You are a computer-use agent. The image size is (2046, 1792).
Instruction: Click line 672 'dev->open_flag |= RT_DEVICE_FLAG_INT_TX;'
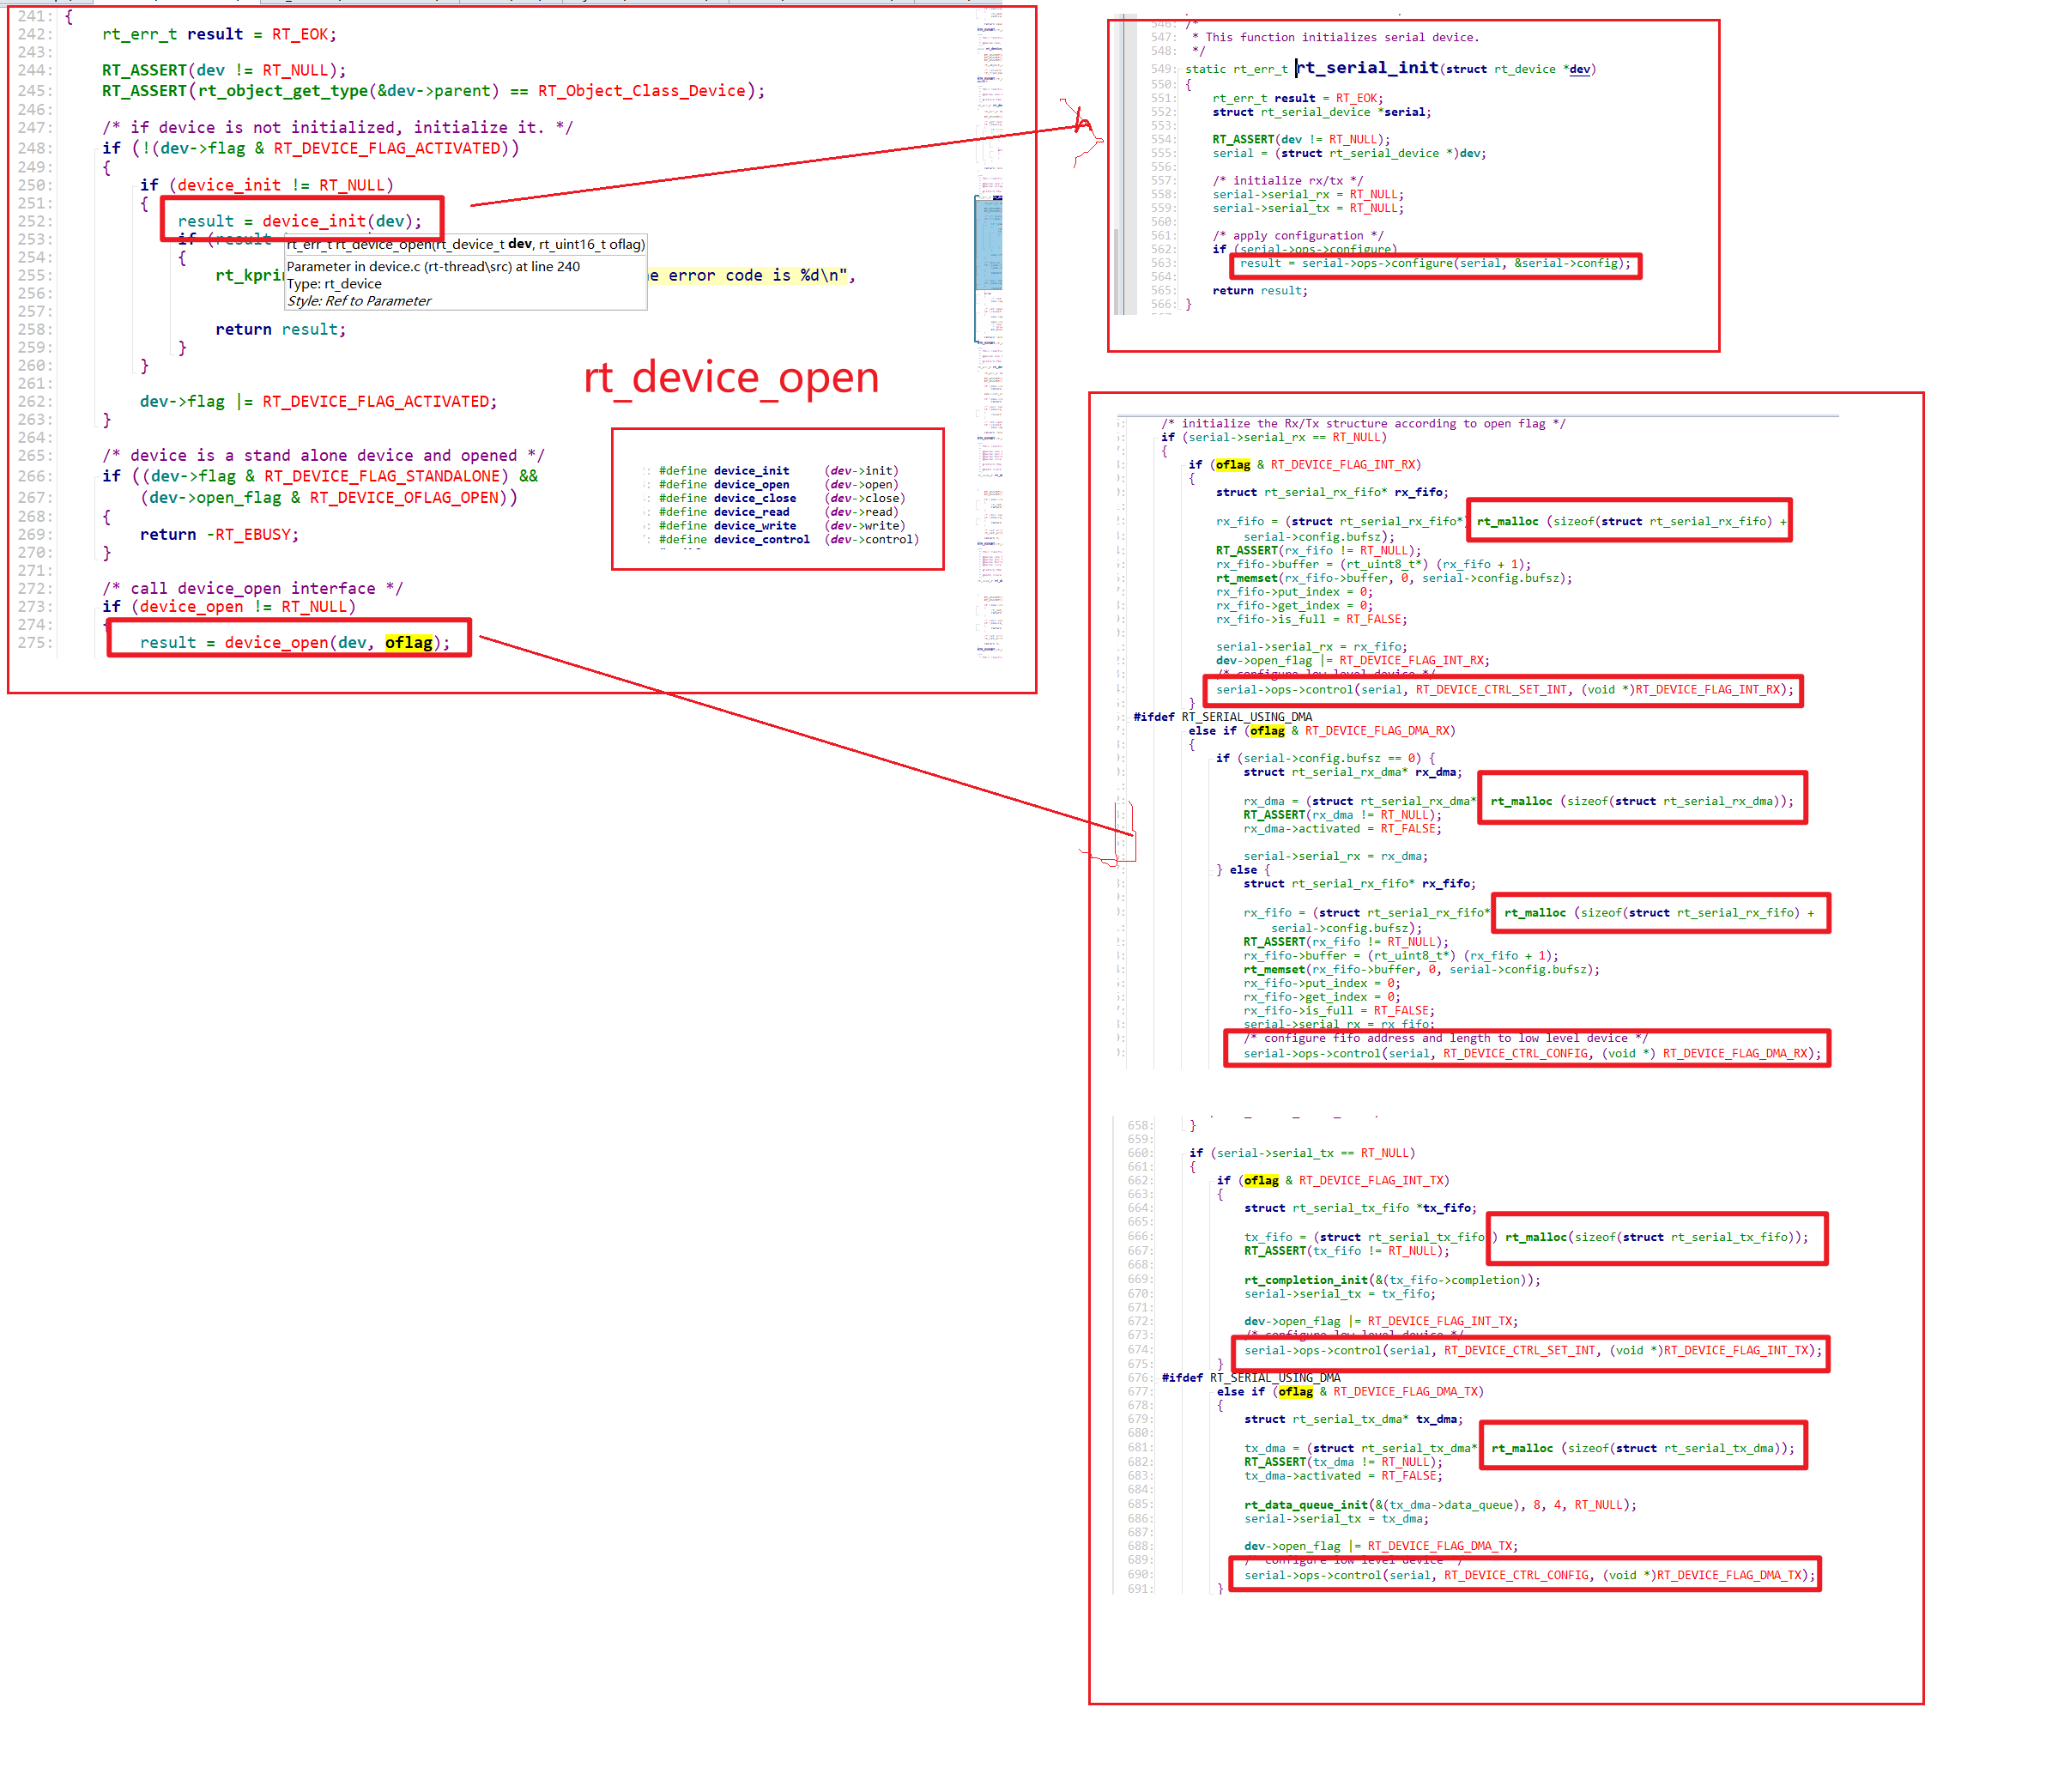tap(1381, 1321)
